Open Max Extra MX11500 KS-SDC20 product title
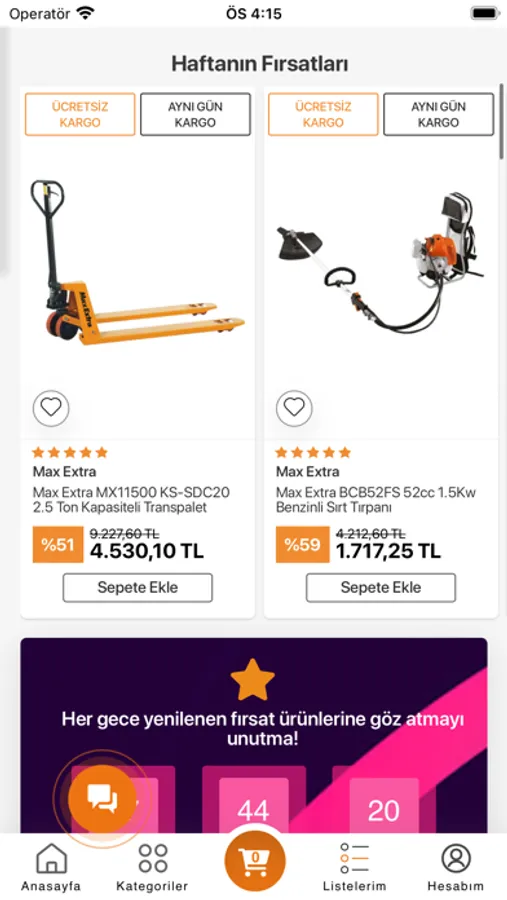 click(131, 500)
